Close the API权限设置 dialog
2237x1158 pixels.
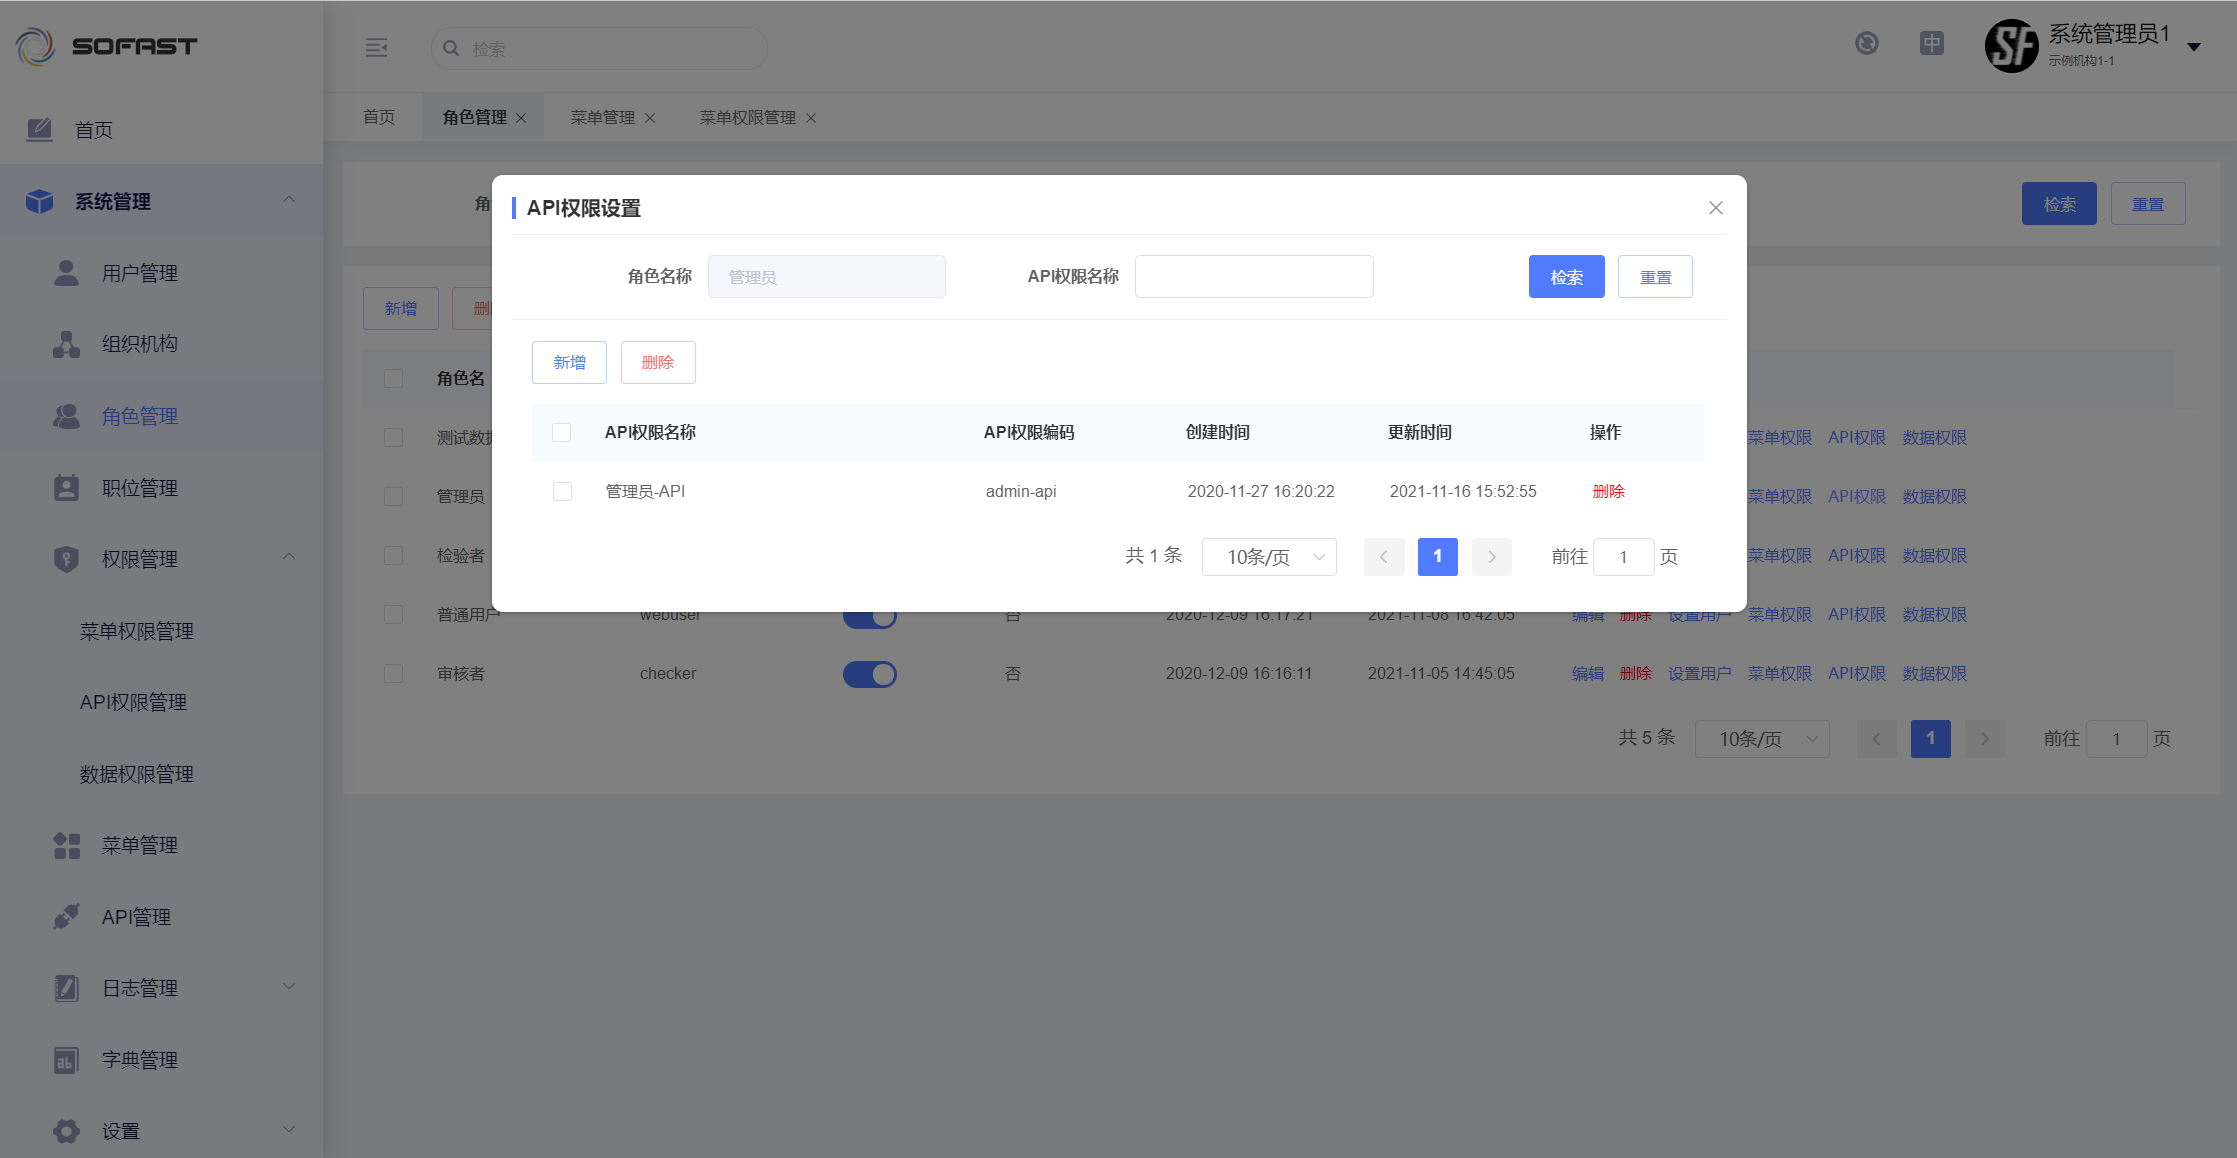pyautogui.click(x=1715, y=208)
